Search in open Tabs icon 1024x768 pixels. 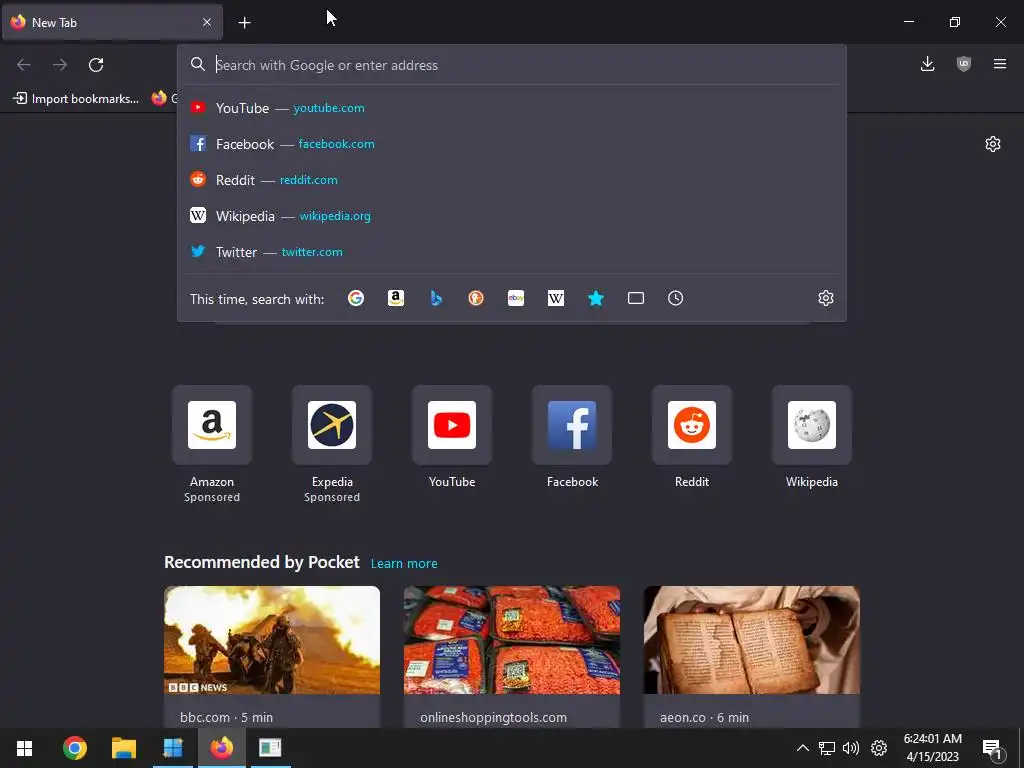click(x=636, y=298)
